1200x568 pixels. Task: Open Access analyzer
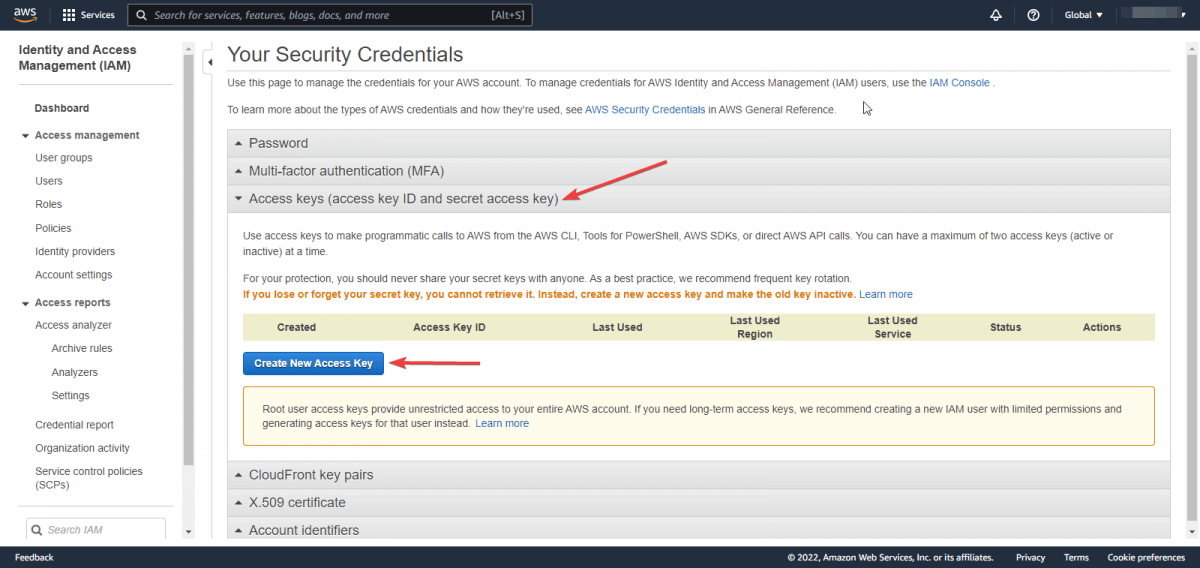73,325
